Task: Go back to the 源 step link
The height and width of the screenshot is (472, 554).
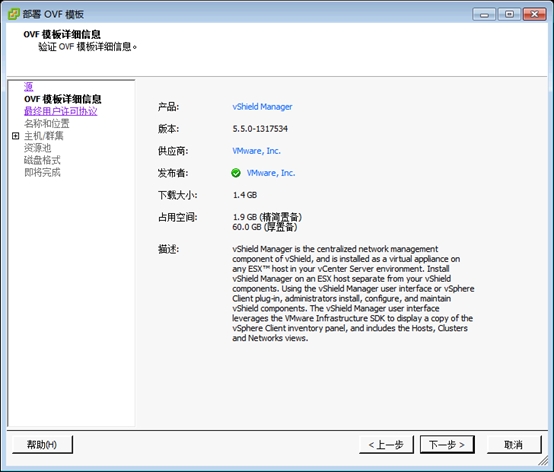Action: tap(29, 87)
